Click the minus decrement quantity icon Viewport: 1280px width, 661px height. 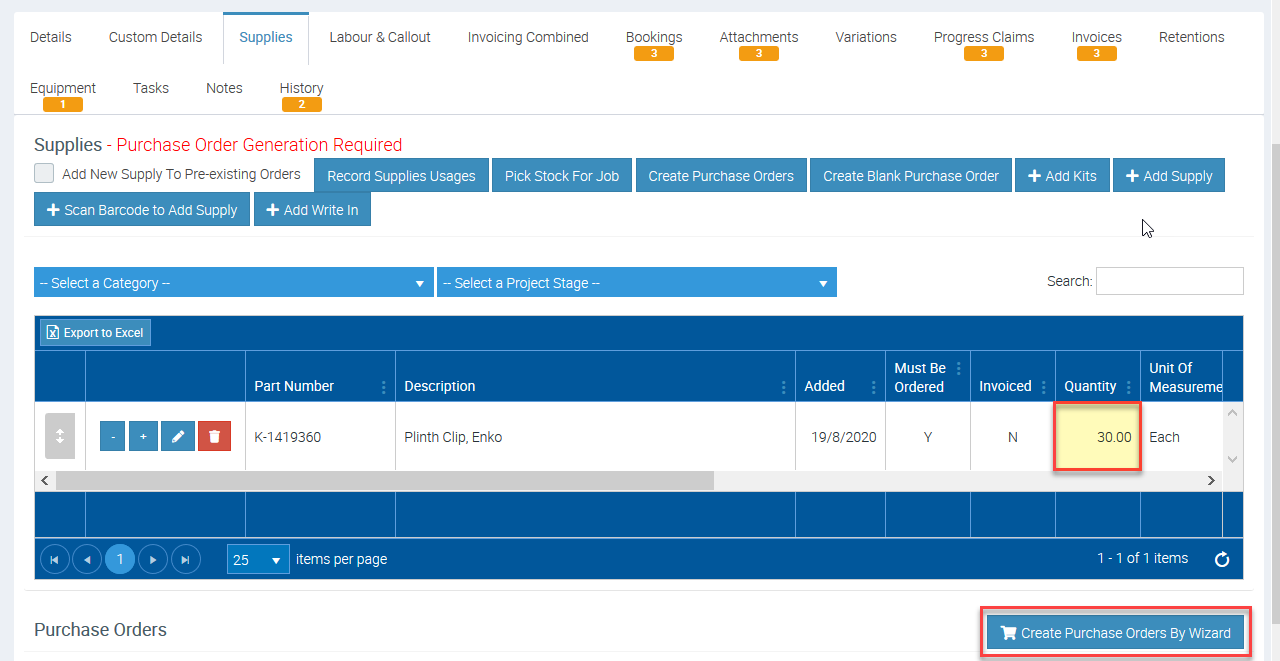pos(113,436)
